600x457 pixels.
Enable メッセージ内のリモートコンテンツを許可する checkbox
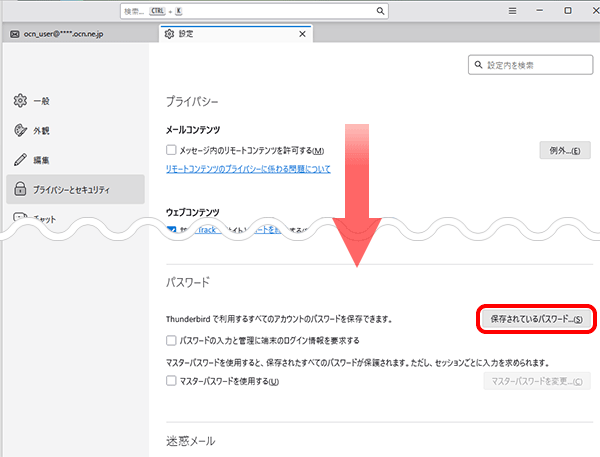point(172,149)
